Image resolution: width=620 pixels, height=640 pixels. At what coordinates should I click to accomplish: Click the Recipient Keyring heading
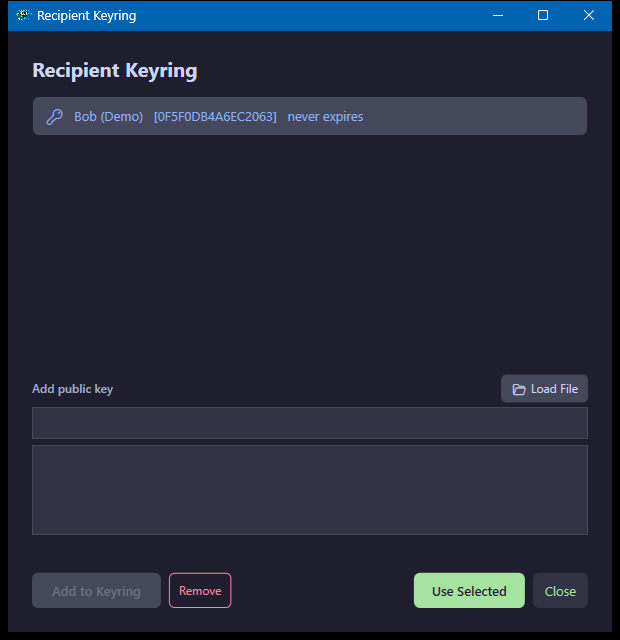[115, 71]
